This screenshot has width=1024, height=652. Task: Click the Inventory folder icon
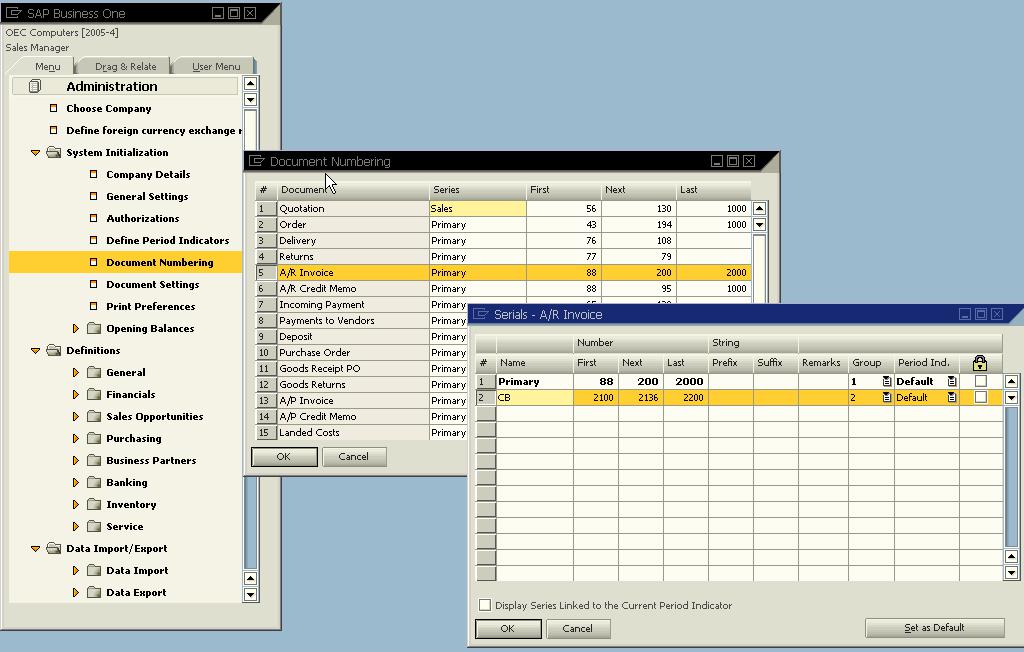click(x=94, y=504)
